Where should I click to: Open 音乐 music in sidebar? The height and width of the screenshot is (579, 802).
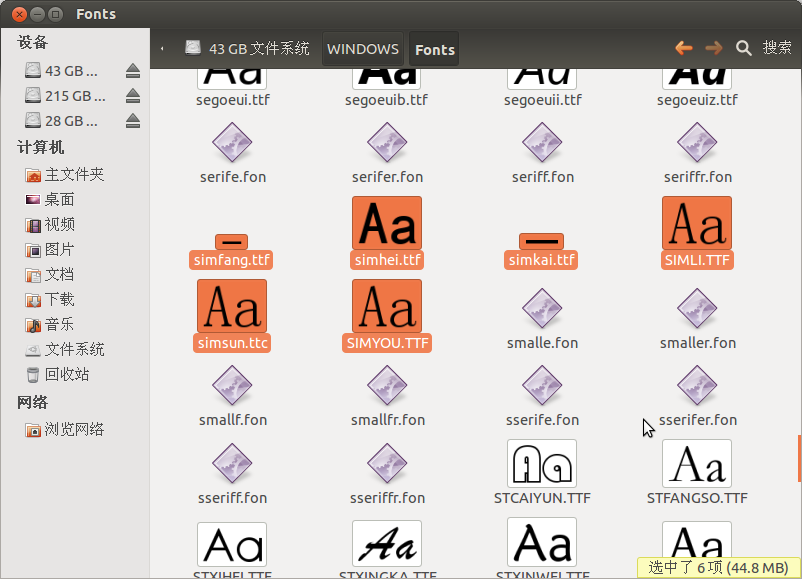[x=50, y=324]
